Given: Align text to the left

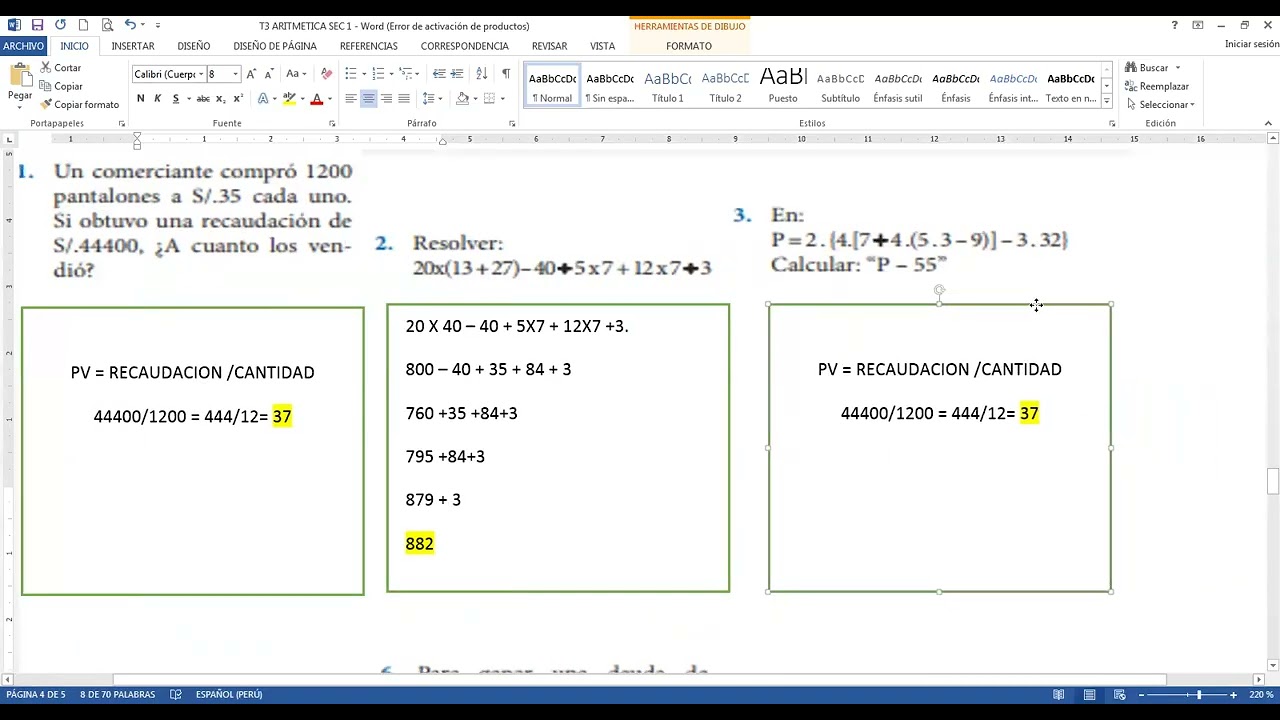Looking at the screenshot, I should [x=351, y=98].
